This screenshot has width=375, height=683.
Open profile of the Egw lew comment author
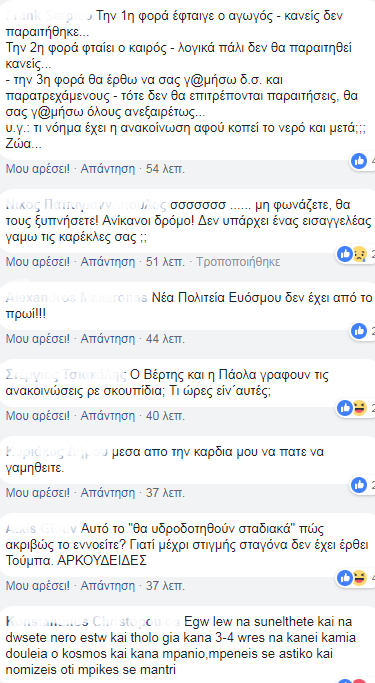click(93, 621)
